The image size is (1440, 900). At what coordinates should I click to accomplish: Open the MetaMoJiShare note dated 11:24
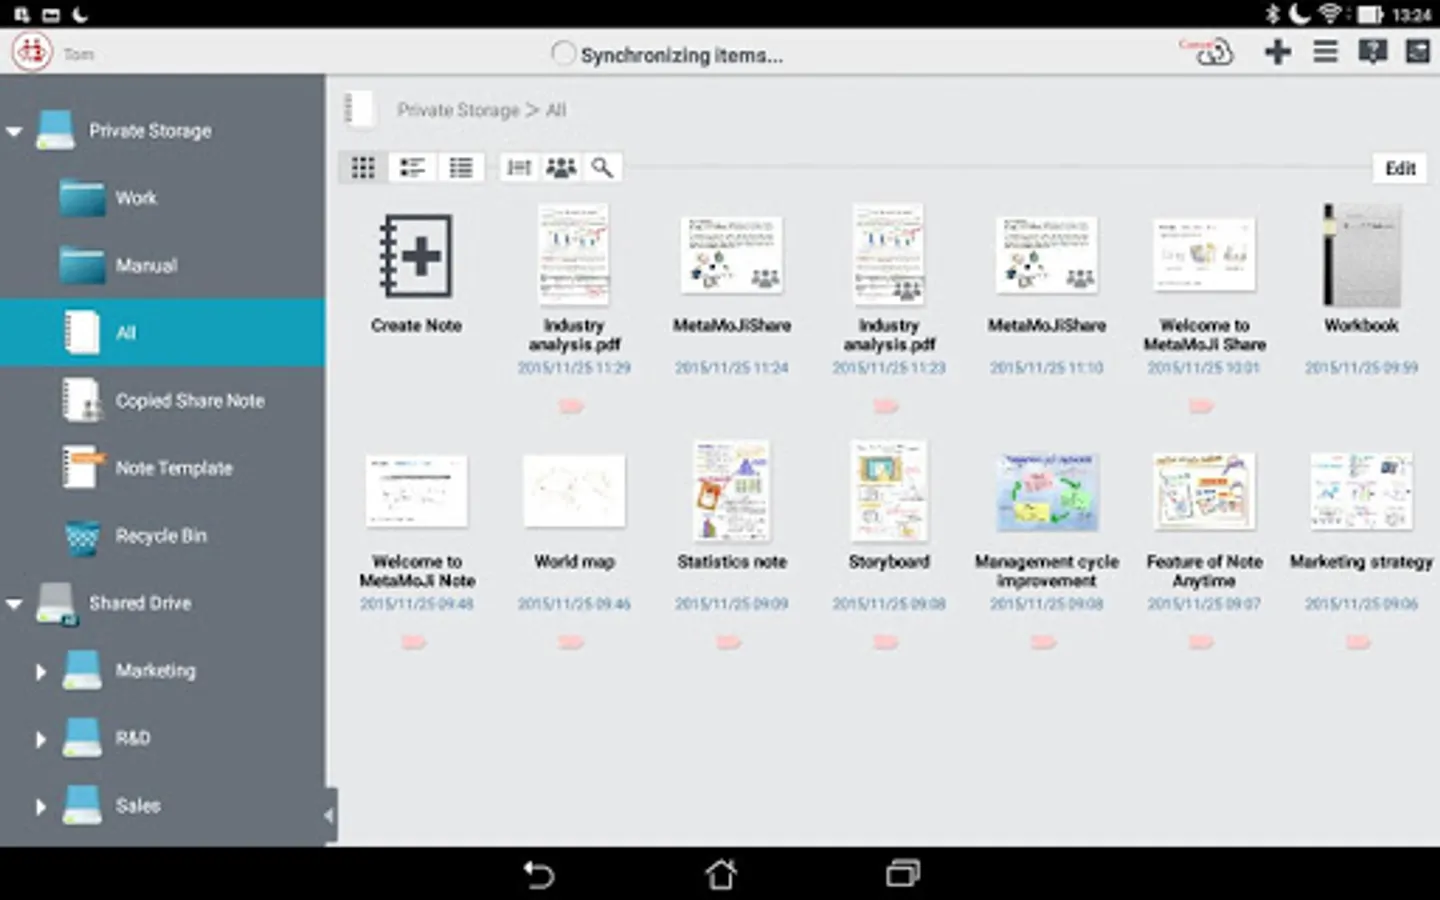(x=732, y=255)
